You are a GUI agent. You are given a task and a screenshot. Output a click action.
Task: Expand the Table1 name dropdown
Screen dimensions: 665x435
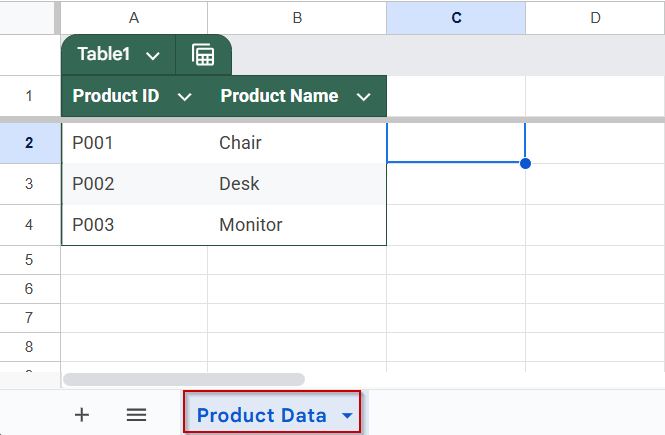pos(153,56)
